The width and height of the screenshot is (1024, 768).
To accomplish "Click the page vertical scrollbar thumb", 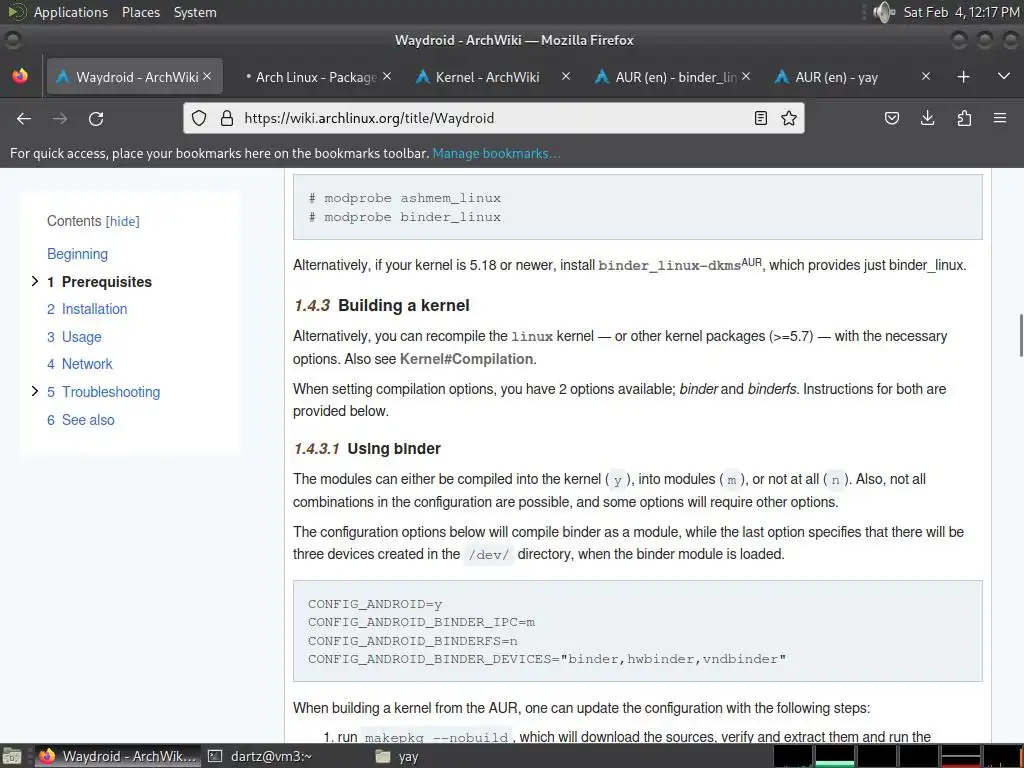I will (1020, 335).
